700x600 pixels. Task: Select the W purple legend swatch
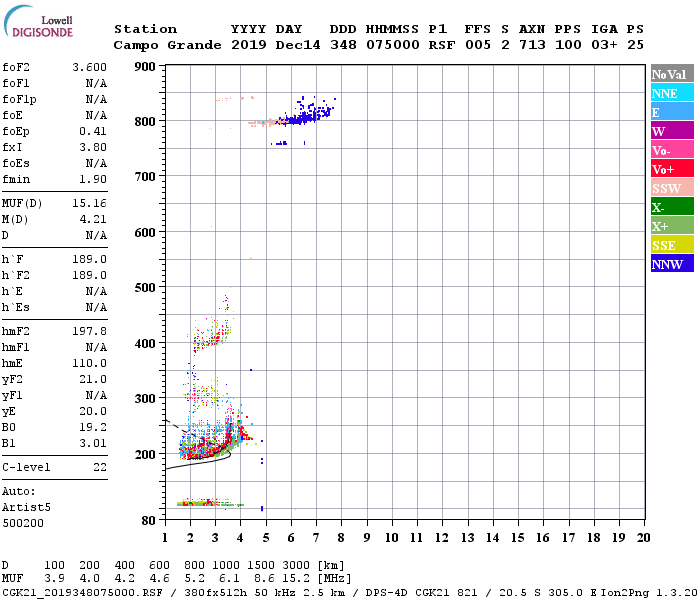(672, 131)
